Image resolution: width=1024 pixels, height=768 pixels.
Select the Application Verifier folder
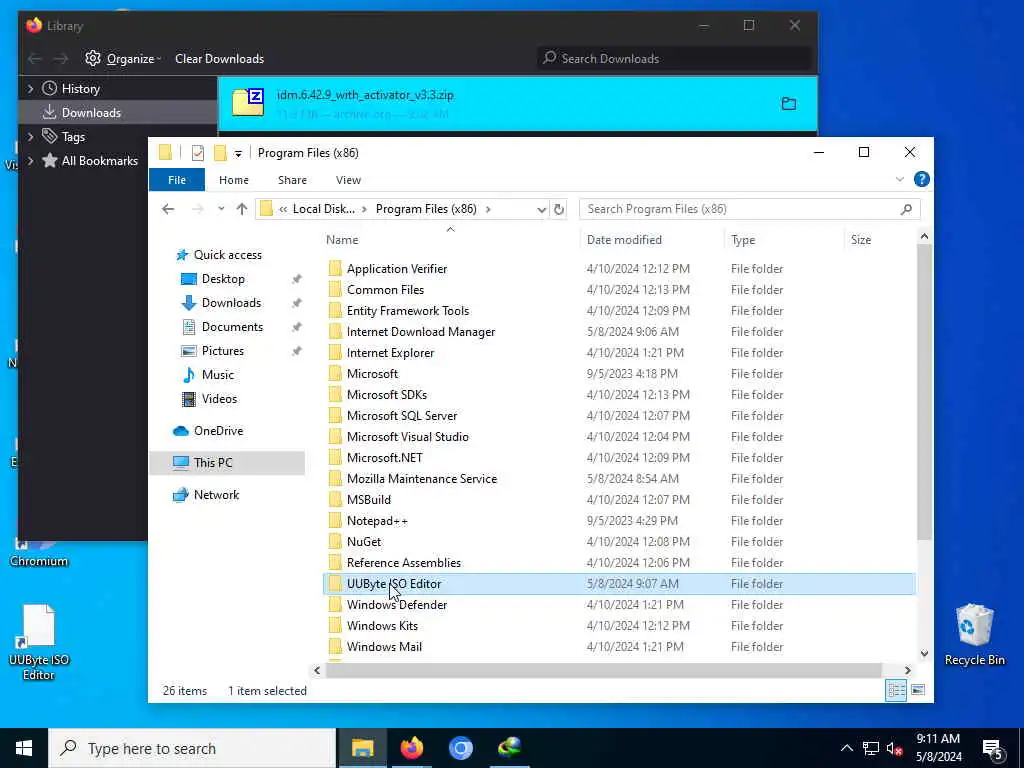396,268
